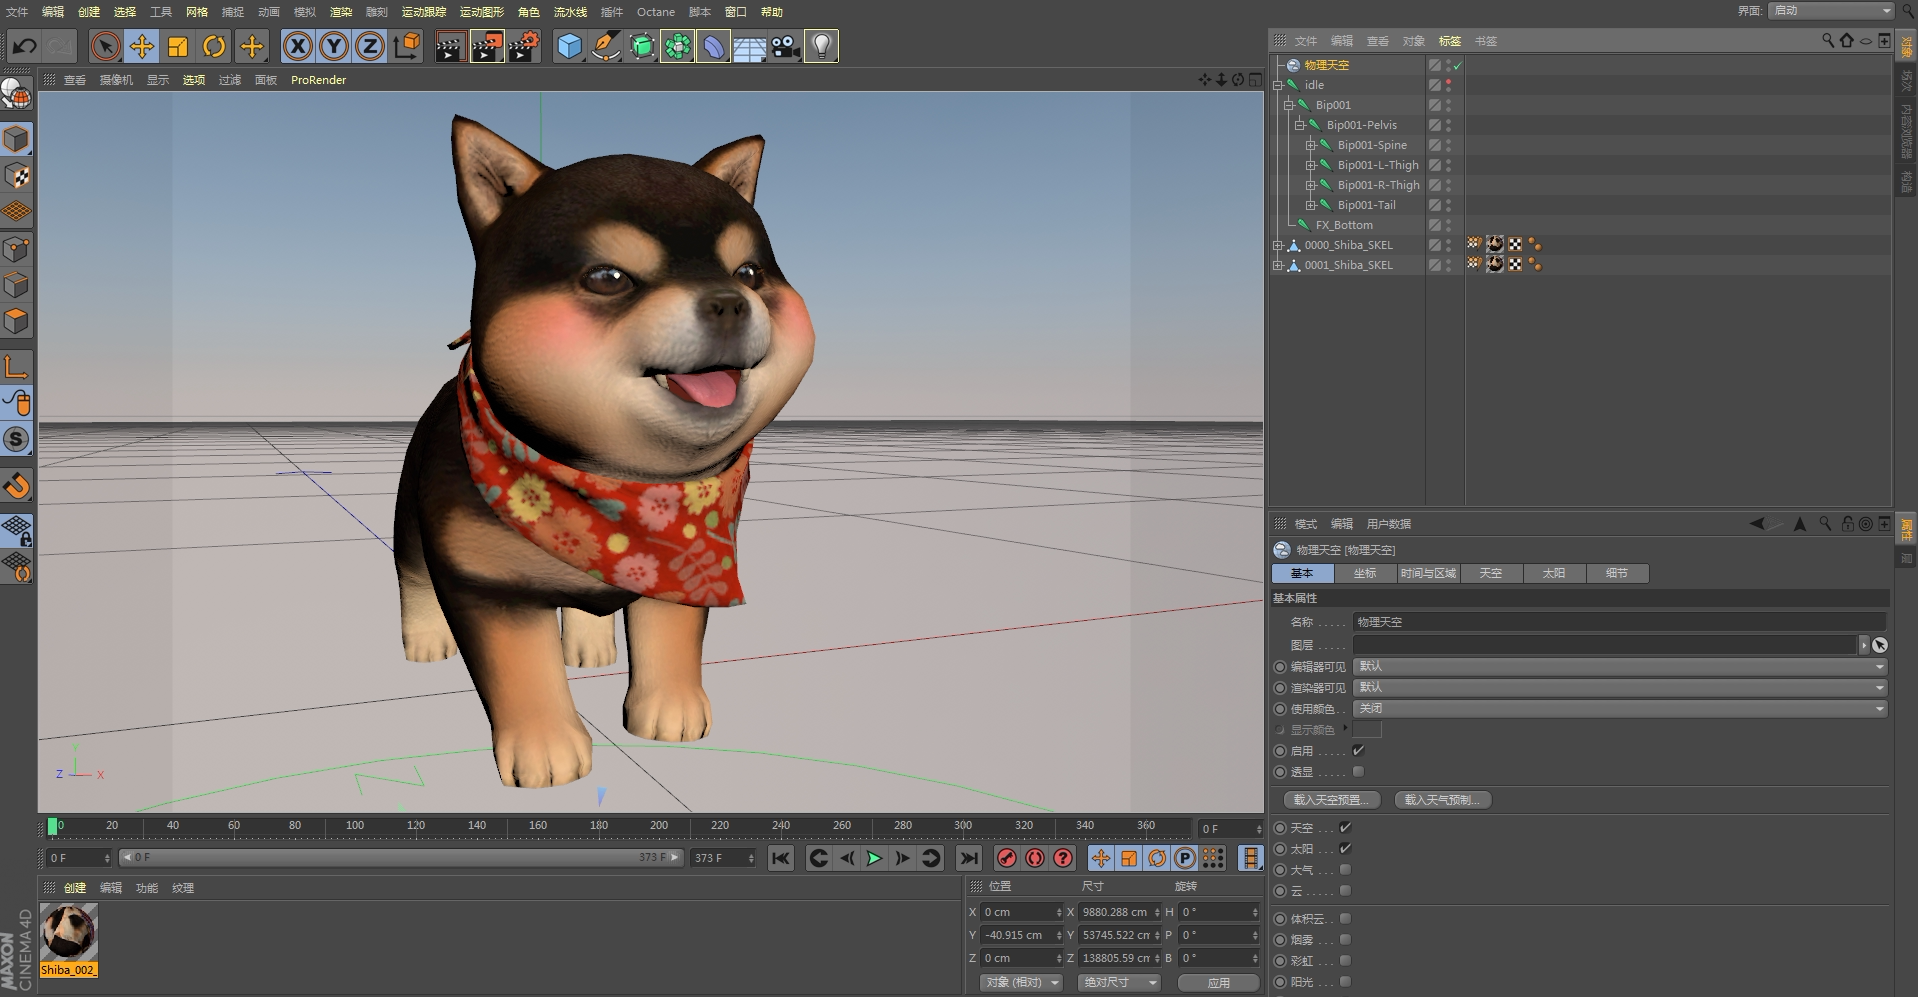Switch the coordinate system icon

[407, 46]
